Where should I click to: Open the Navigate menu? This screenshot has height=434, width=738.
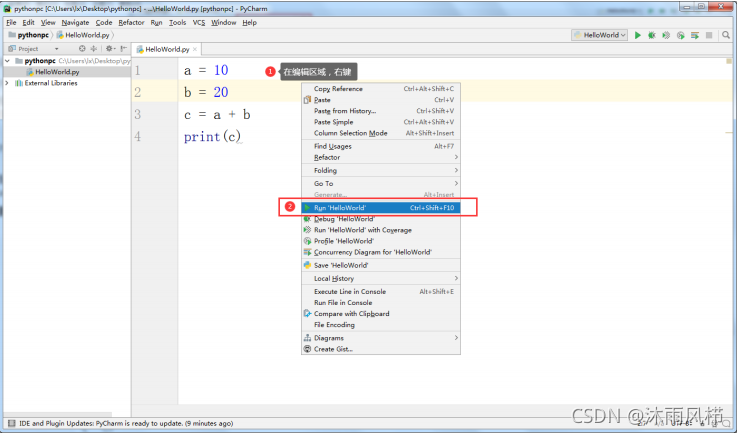pyautogui.click(x=75, y=23)
